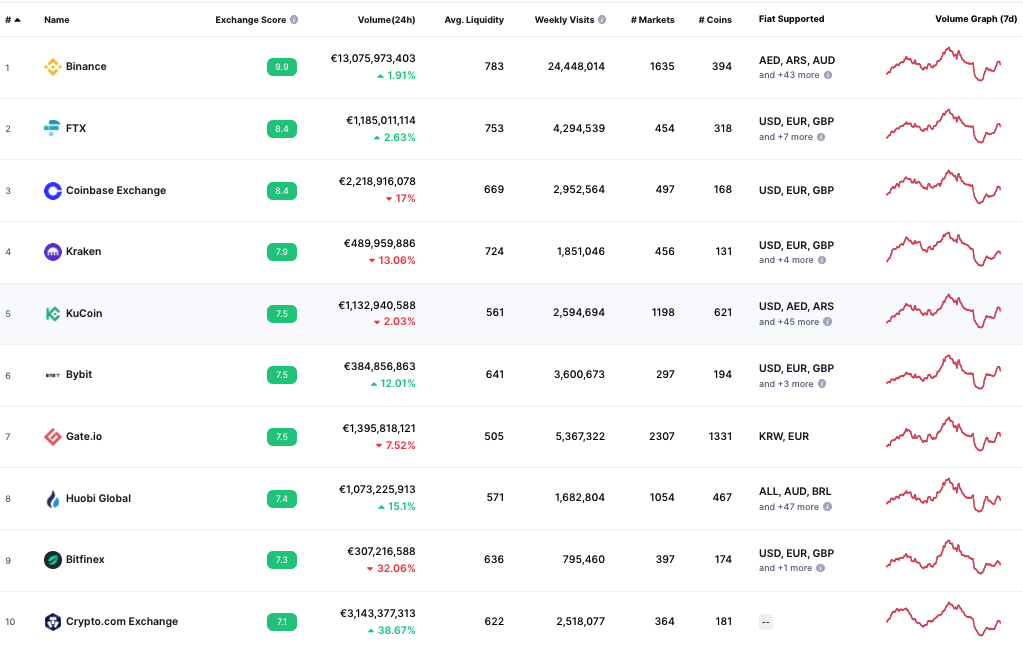Click Huobi fiat ALL, AUD, BRL
The width and height of the screenshot is (1023, 652).
795,491
